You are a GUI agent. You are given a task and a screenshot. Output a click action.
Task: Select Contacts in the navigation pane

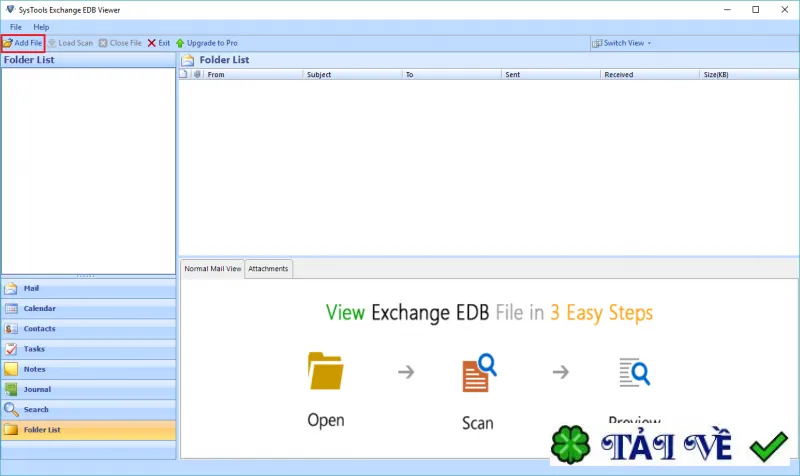tap(88, 329)
